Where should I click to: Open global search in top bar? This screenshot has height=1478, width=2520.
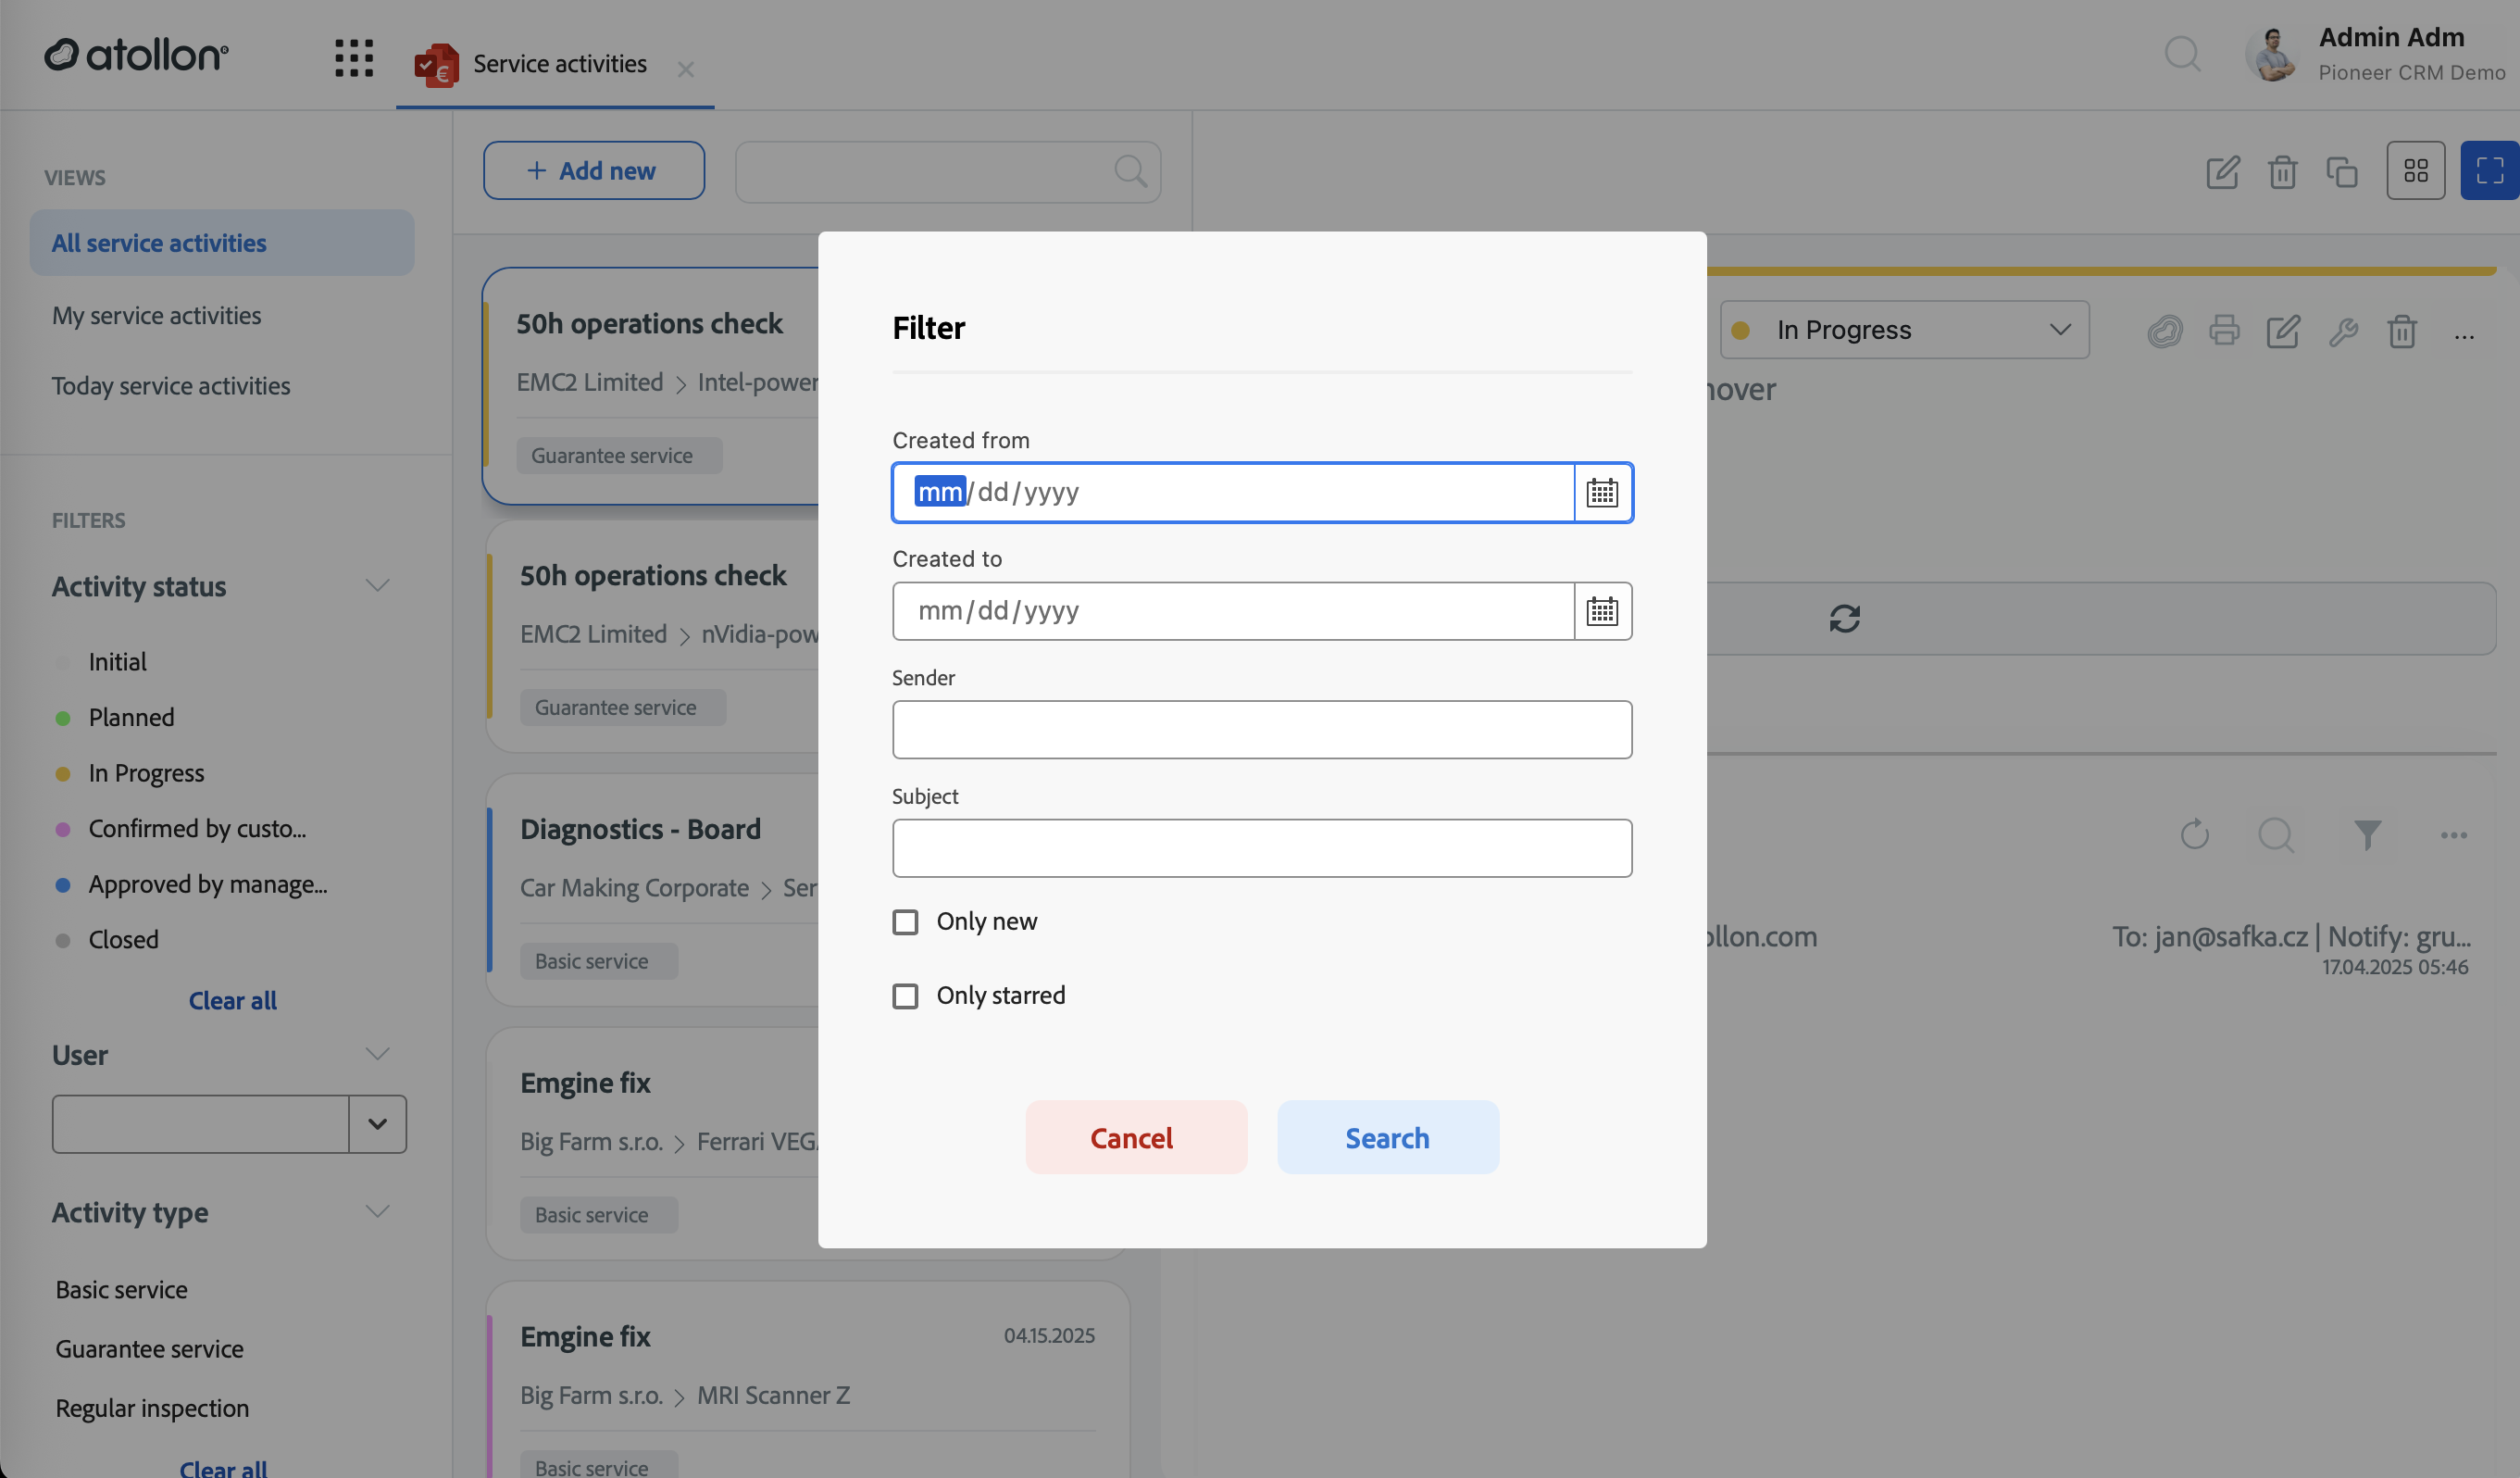tap(2182, 54)
